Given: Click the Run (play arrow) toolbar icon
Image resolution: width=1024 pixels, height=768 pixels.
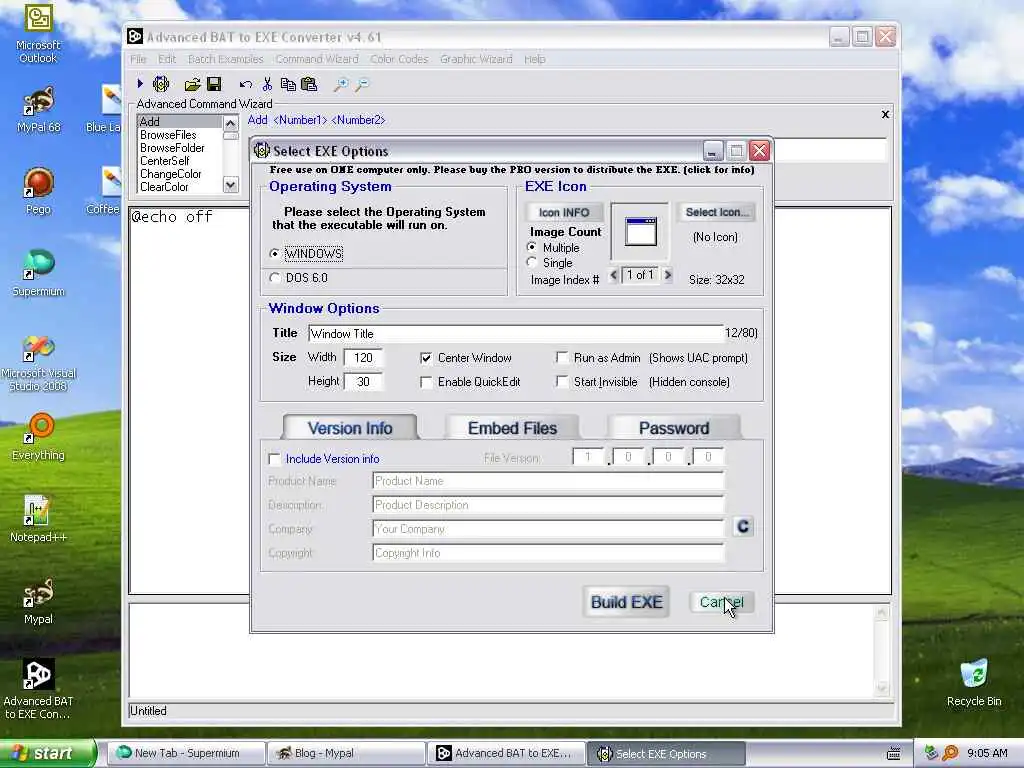Looking at the screenshot, I should 140,84.
